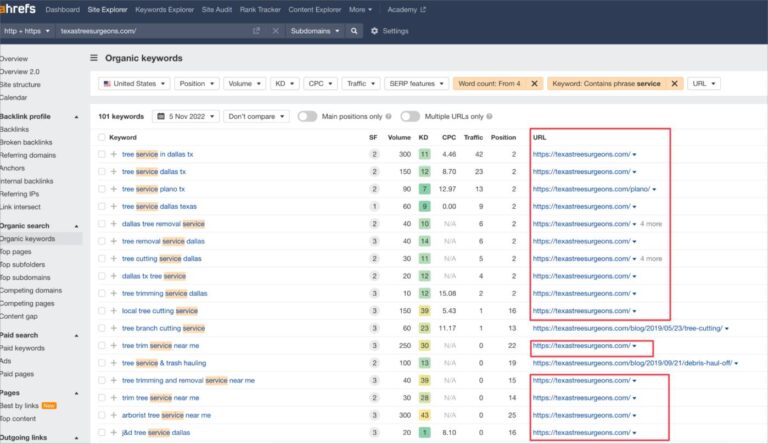The height and width of the screenshot is (444, 768).
Task: Open the debris-haul-off blog URL link
Action: click(x=632, y=363)
